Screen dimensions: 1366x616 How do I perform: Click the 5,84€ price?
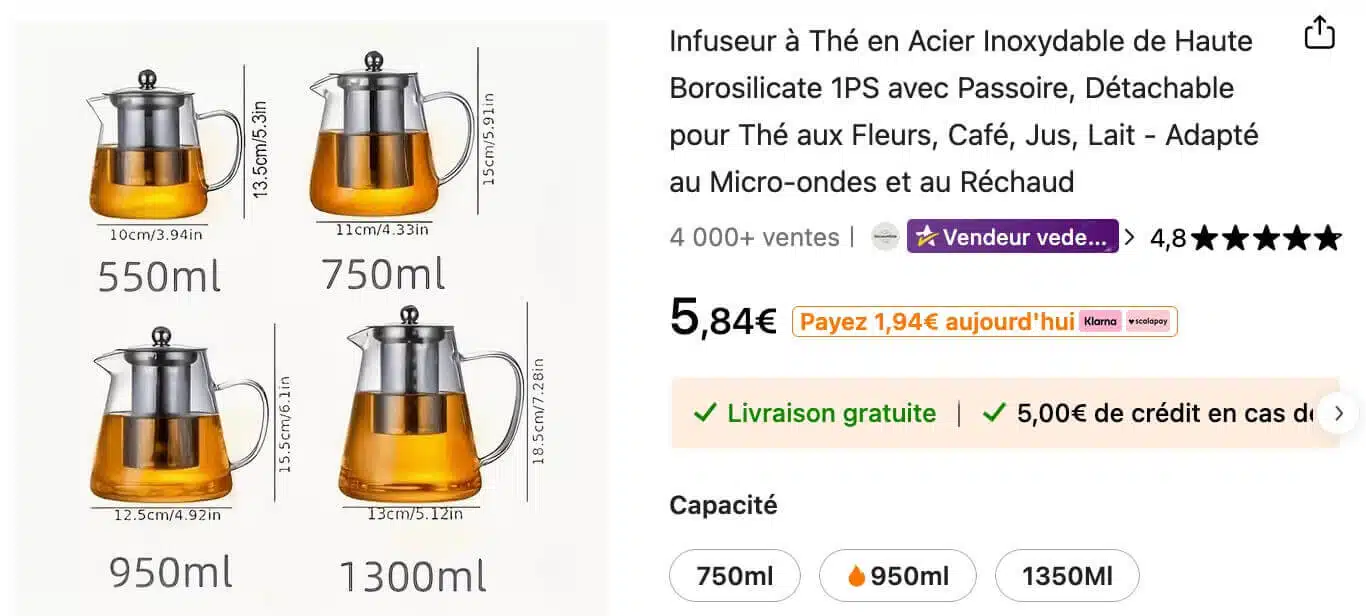tap(722, 319)
